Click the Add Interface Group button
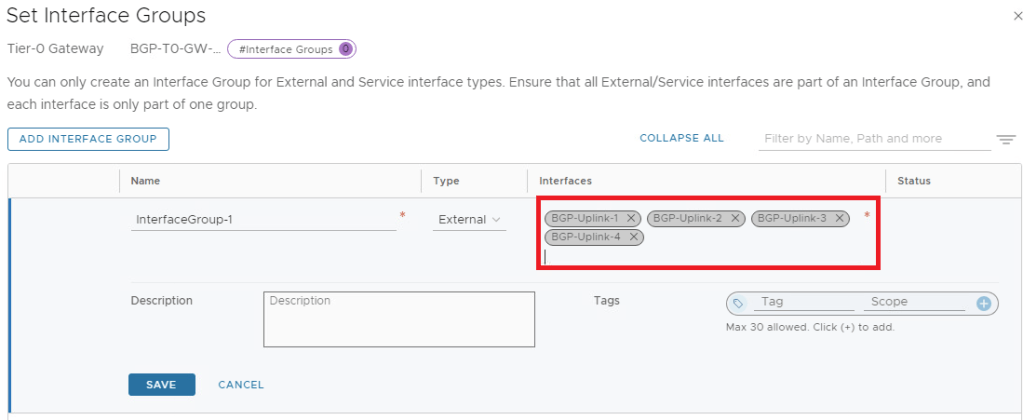The image size is (1023, 420). pos(88,139)
